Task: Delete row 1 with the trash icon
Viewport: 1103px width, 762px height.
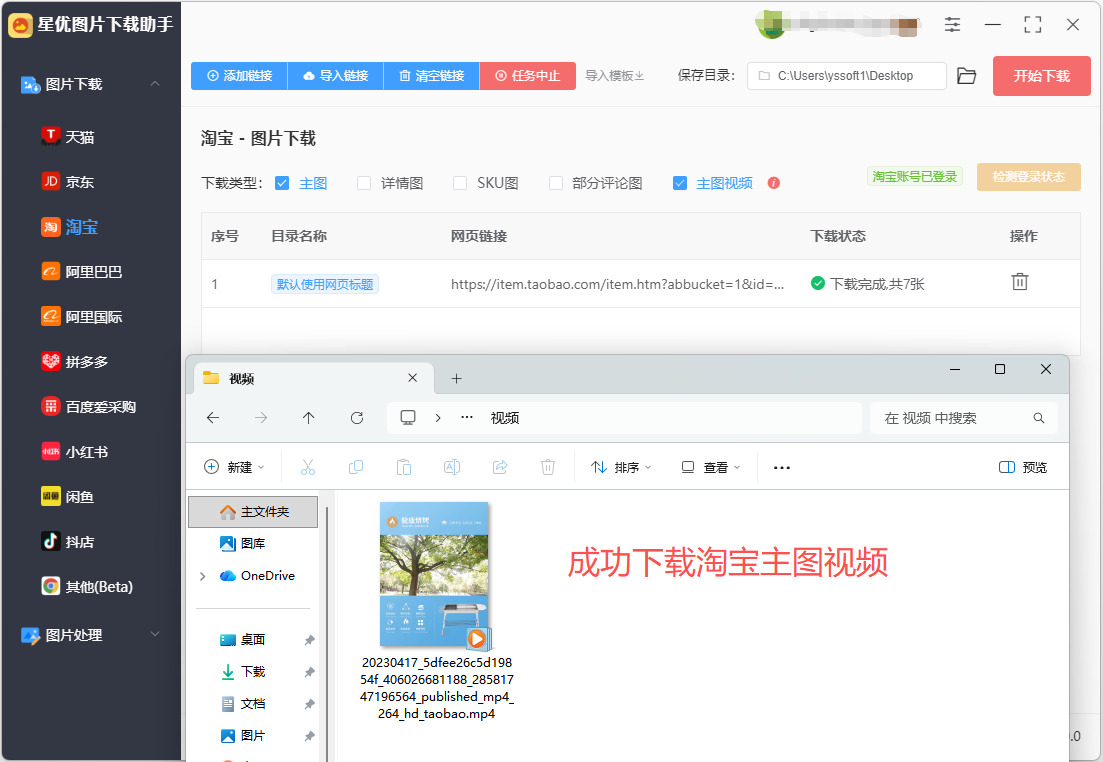Action: pos(1019,282)
